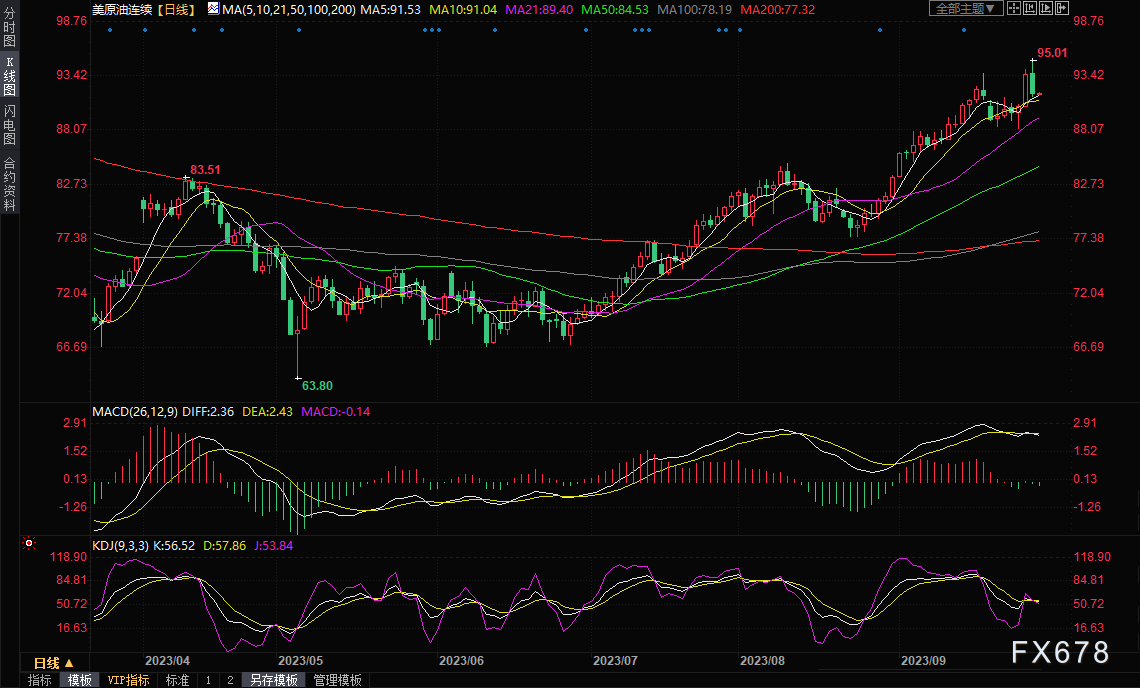The image size is (1140, 688).
Task: Click the 83.51 price peak label
Action: (x=205, y=169)
